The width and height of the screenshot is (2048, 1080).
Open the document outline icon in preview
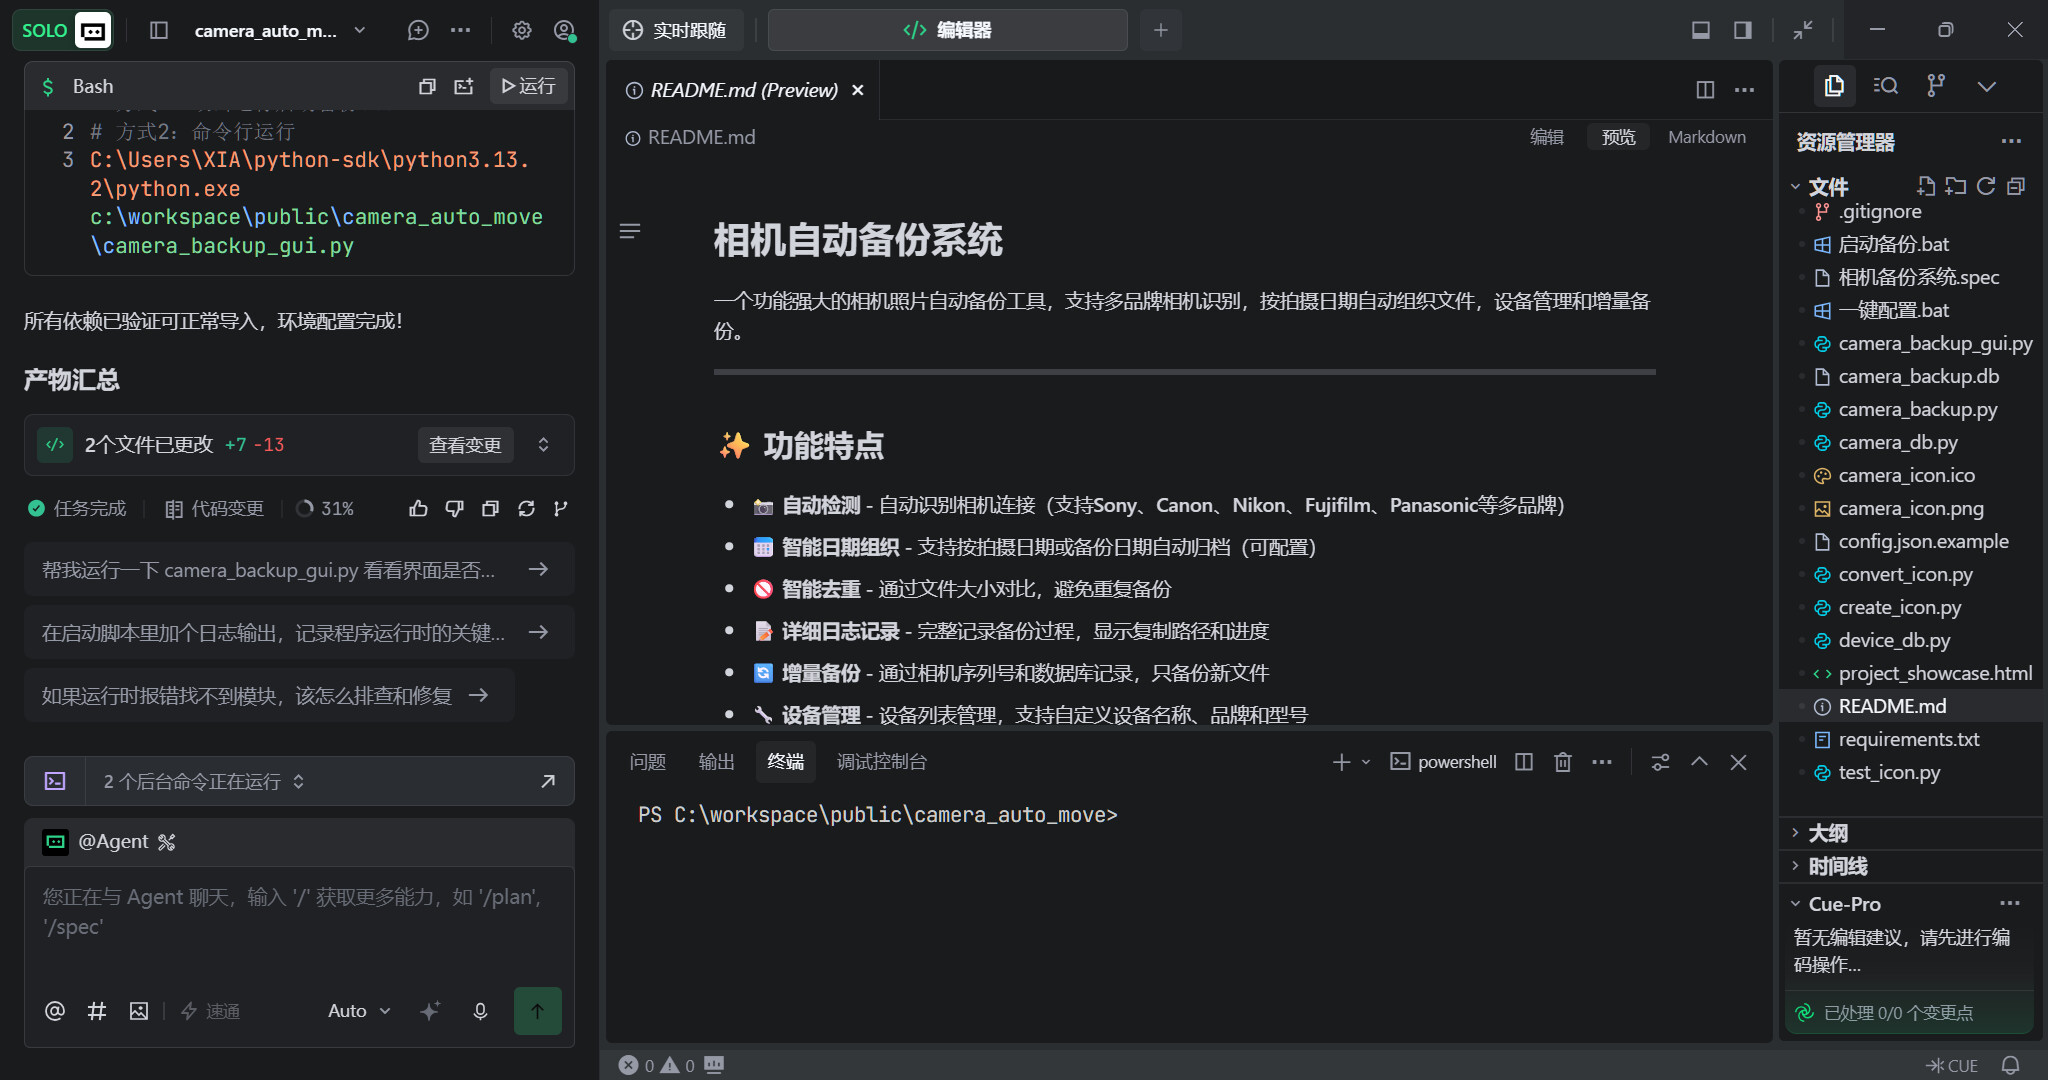click(x=630, y=231)
